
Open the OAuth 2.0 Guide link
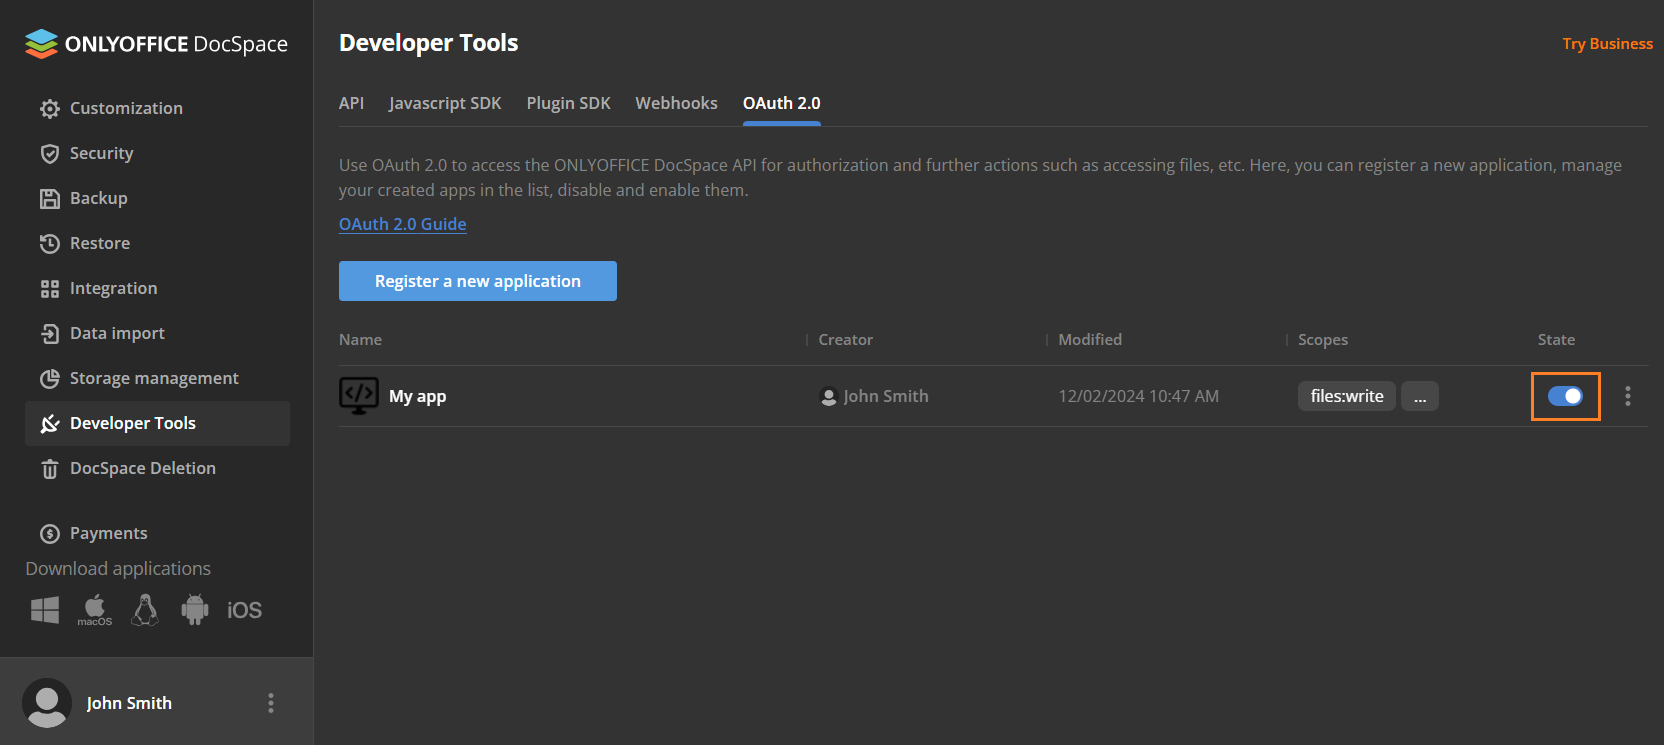403,224
